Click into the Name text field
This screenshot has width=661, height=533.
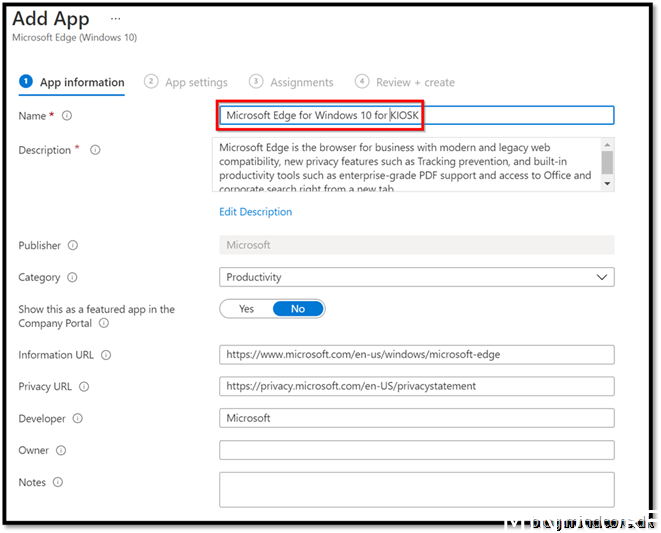point(500,116)
